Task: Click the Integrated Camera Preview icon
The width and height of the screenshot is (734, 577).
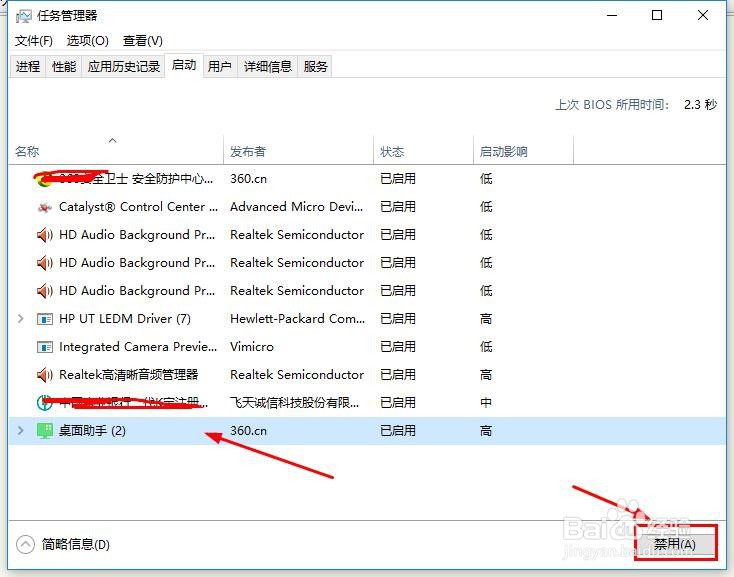Action: click(x=44, y=347)
